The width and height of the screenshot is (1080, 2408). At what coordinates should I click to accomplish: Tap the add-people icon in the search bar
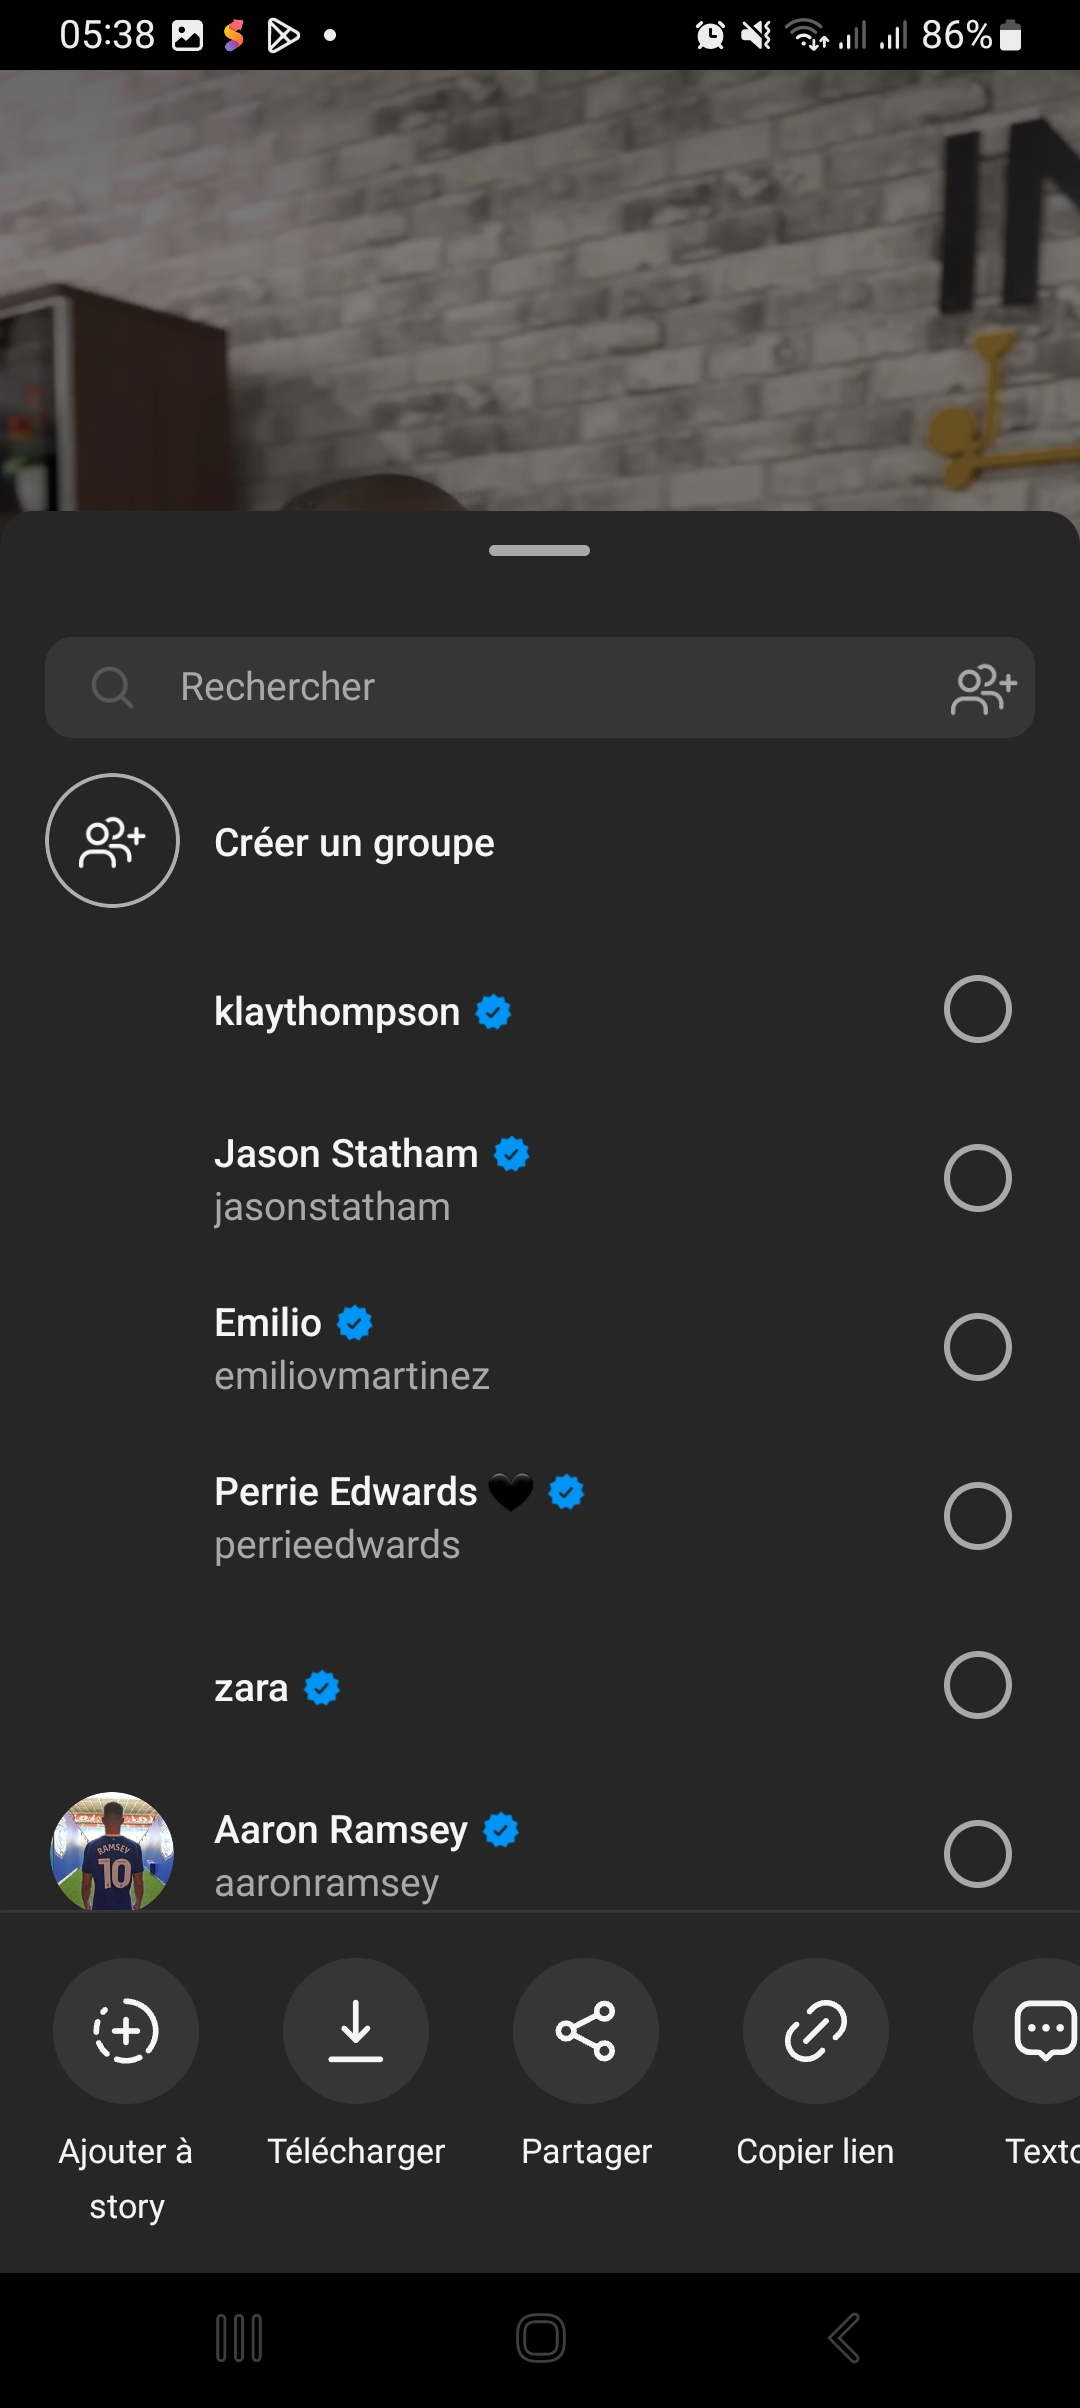click(984, 688)
